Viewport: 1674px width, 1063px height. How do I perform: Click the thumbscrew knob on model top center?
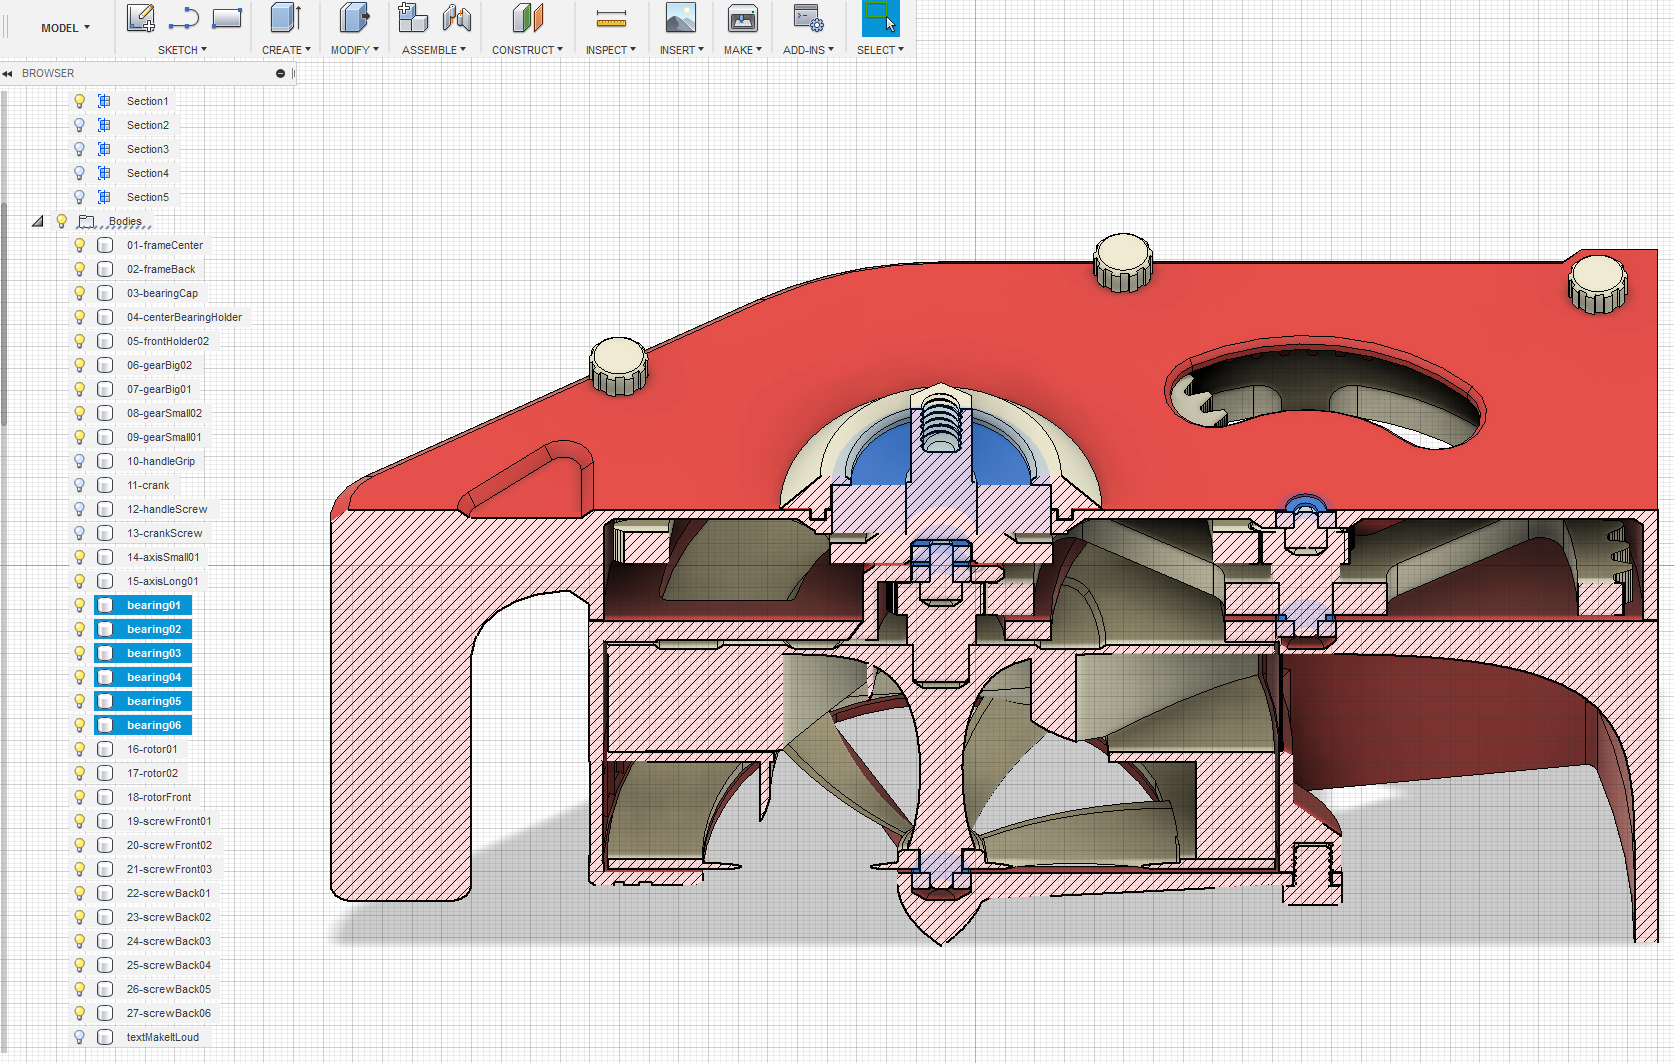point(1123,261)
